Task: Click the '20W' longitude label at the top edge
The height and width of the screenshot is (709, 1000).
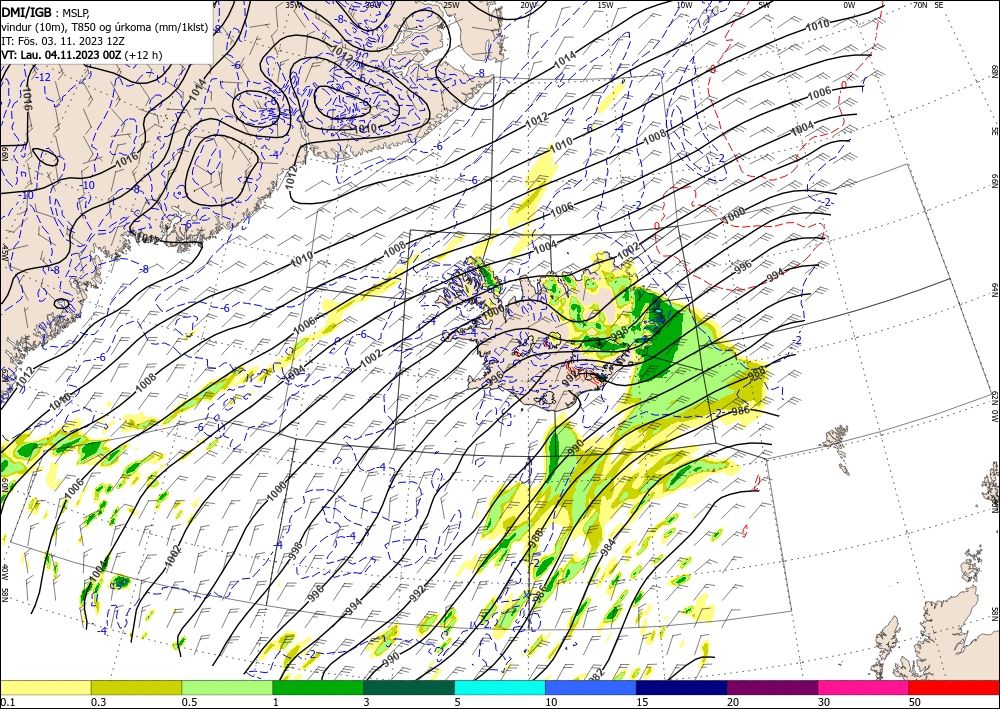Action: pyautogui.click(x=528, y=5)
